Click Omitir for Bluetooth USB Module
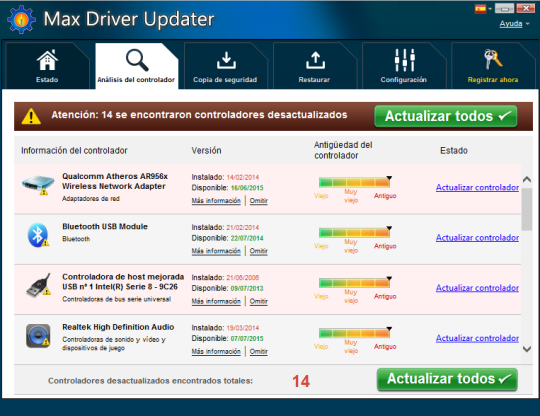Viewport: 540px width, 416px height. click(259, 251)
